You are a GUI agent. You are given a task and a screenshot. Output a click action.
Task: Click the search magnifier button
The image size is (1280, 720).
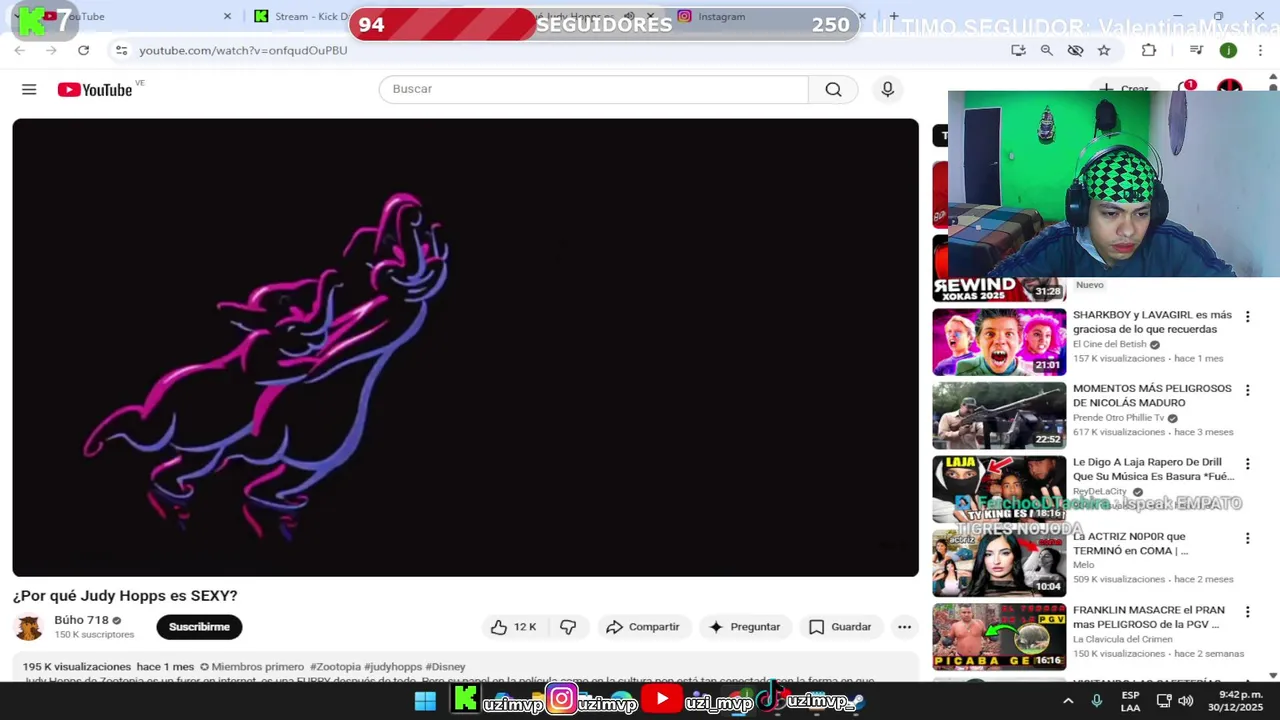pos(833,89)
